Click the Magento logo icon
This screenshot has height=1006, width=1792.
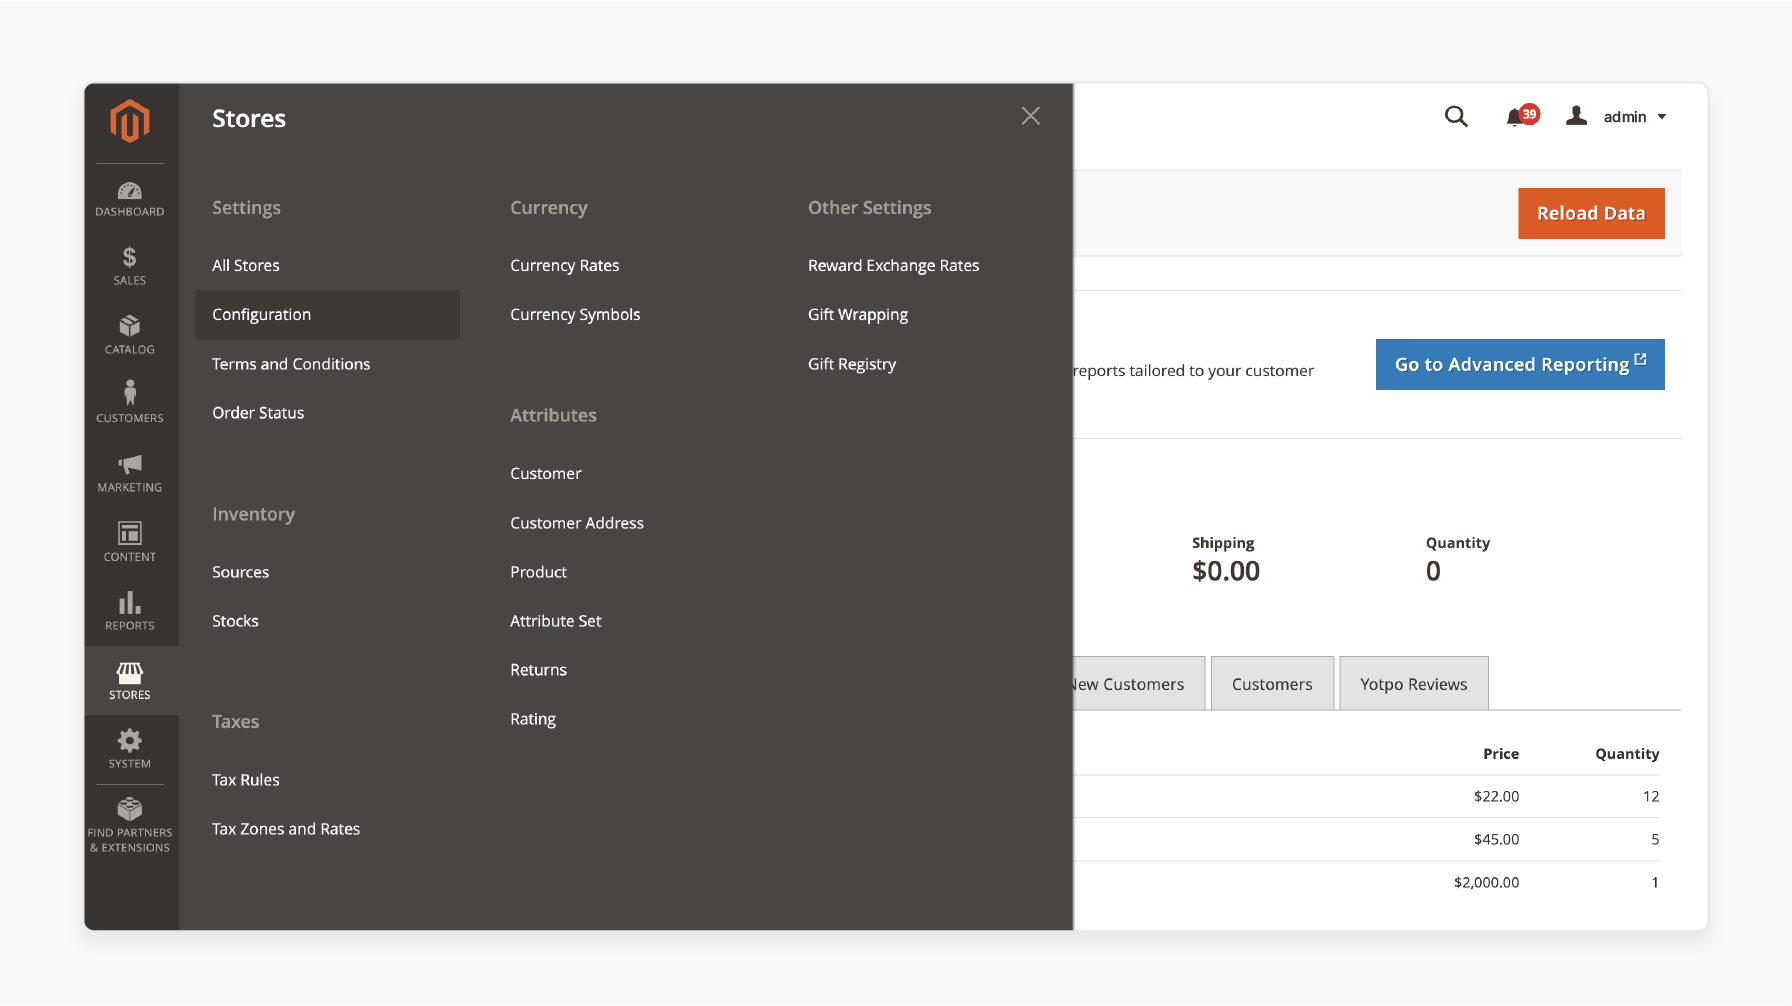[130, 121]
